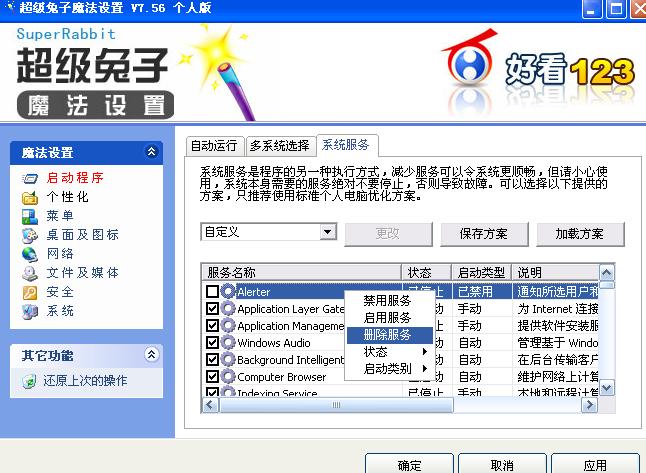Expand the 启动类别 submenu
This screenshot has width=646, height=473.
coord(390,369)
